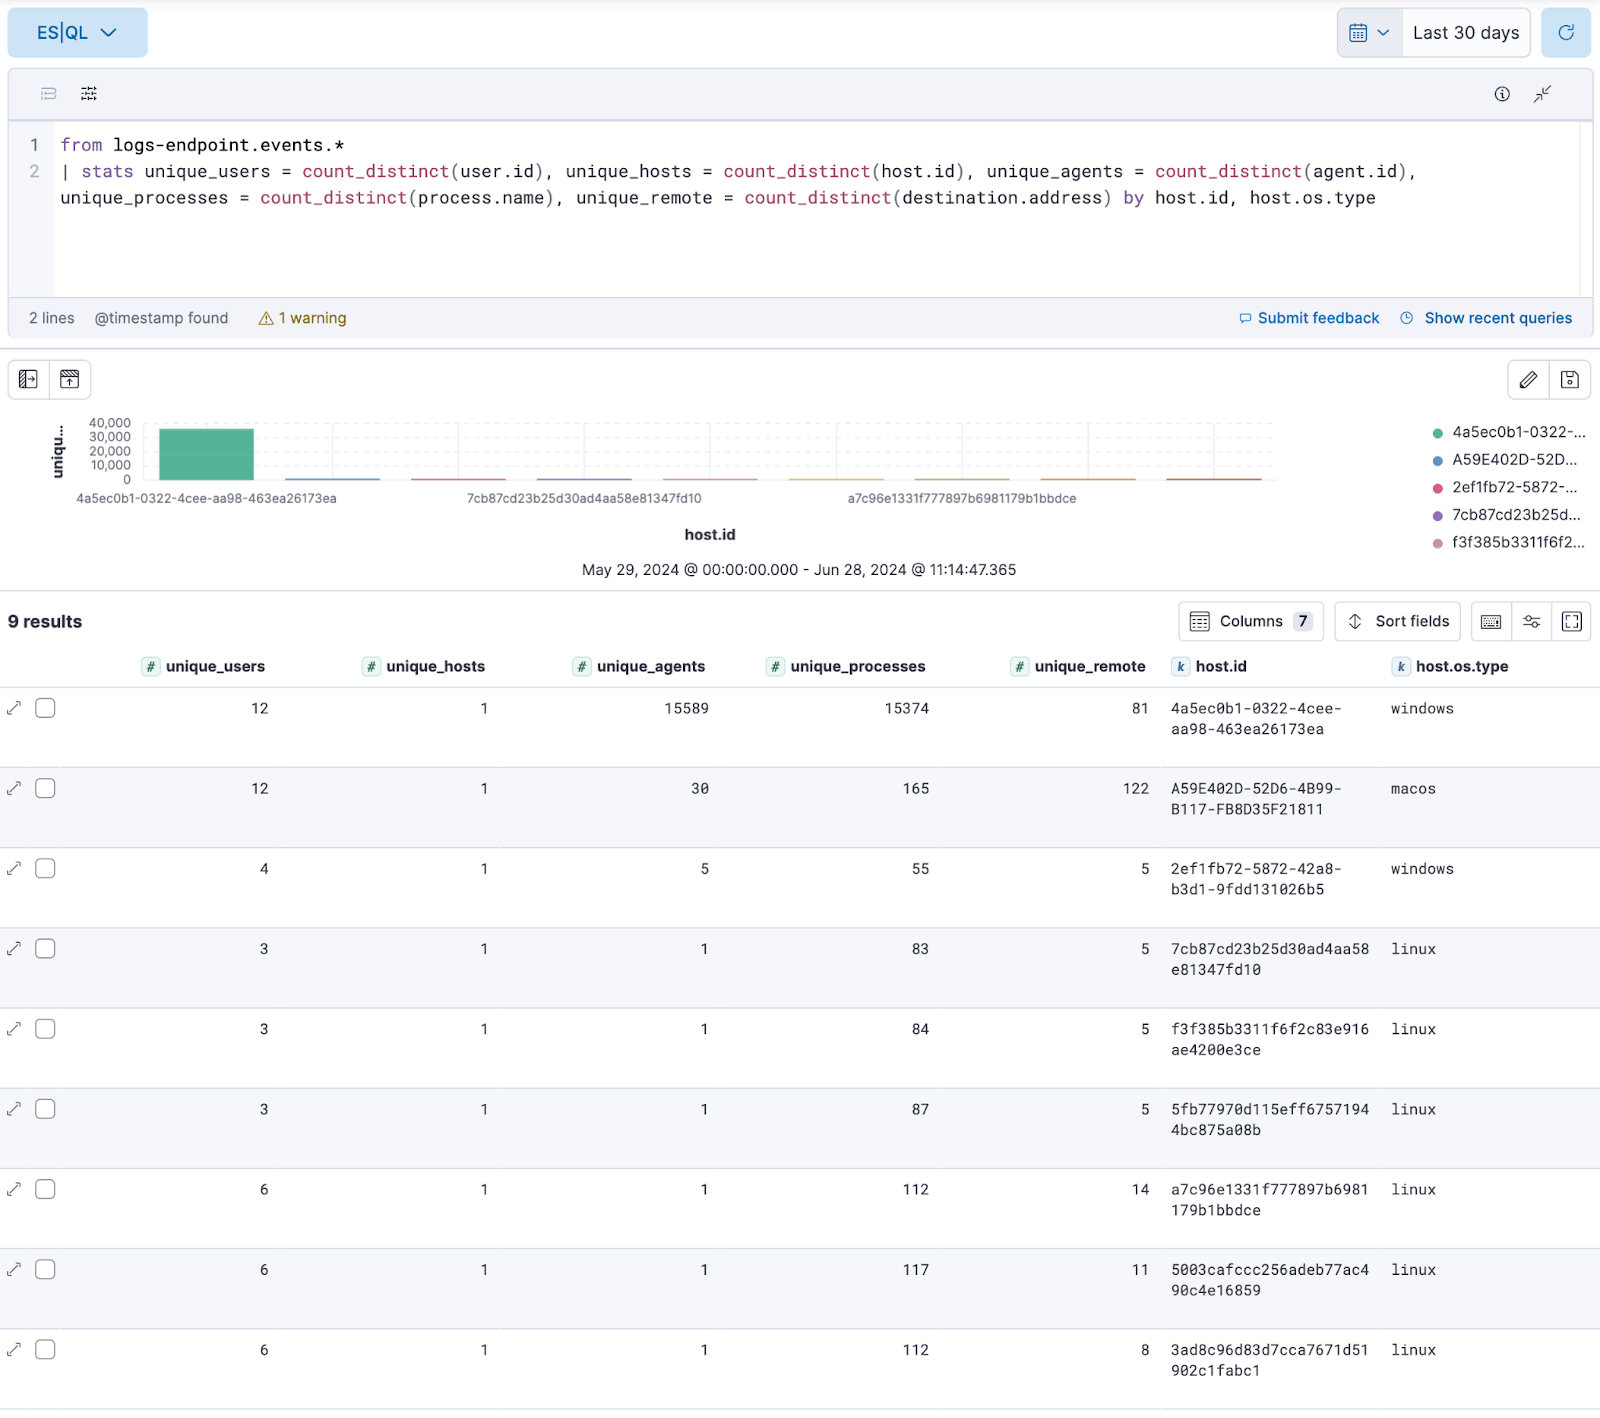Screen dimensions: 1600x1418
Task: Click unique_users column header
Action: [x=215, y=667]
